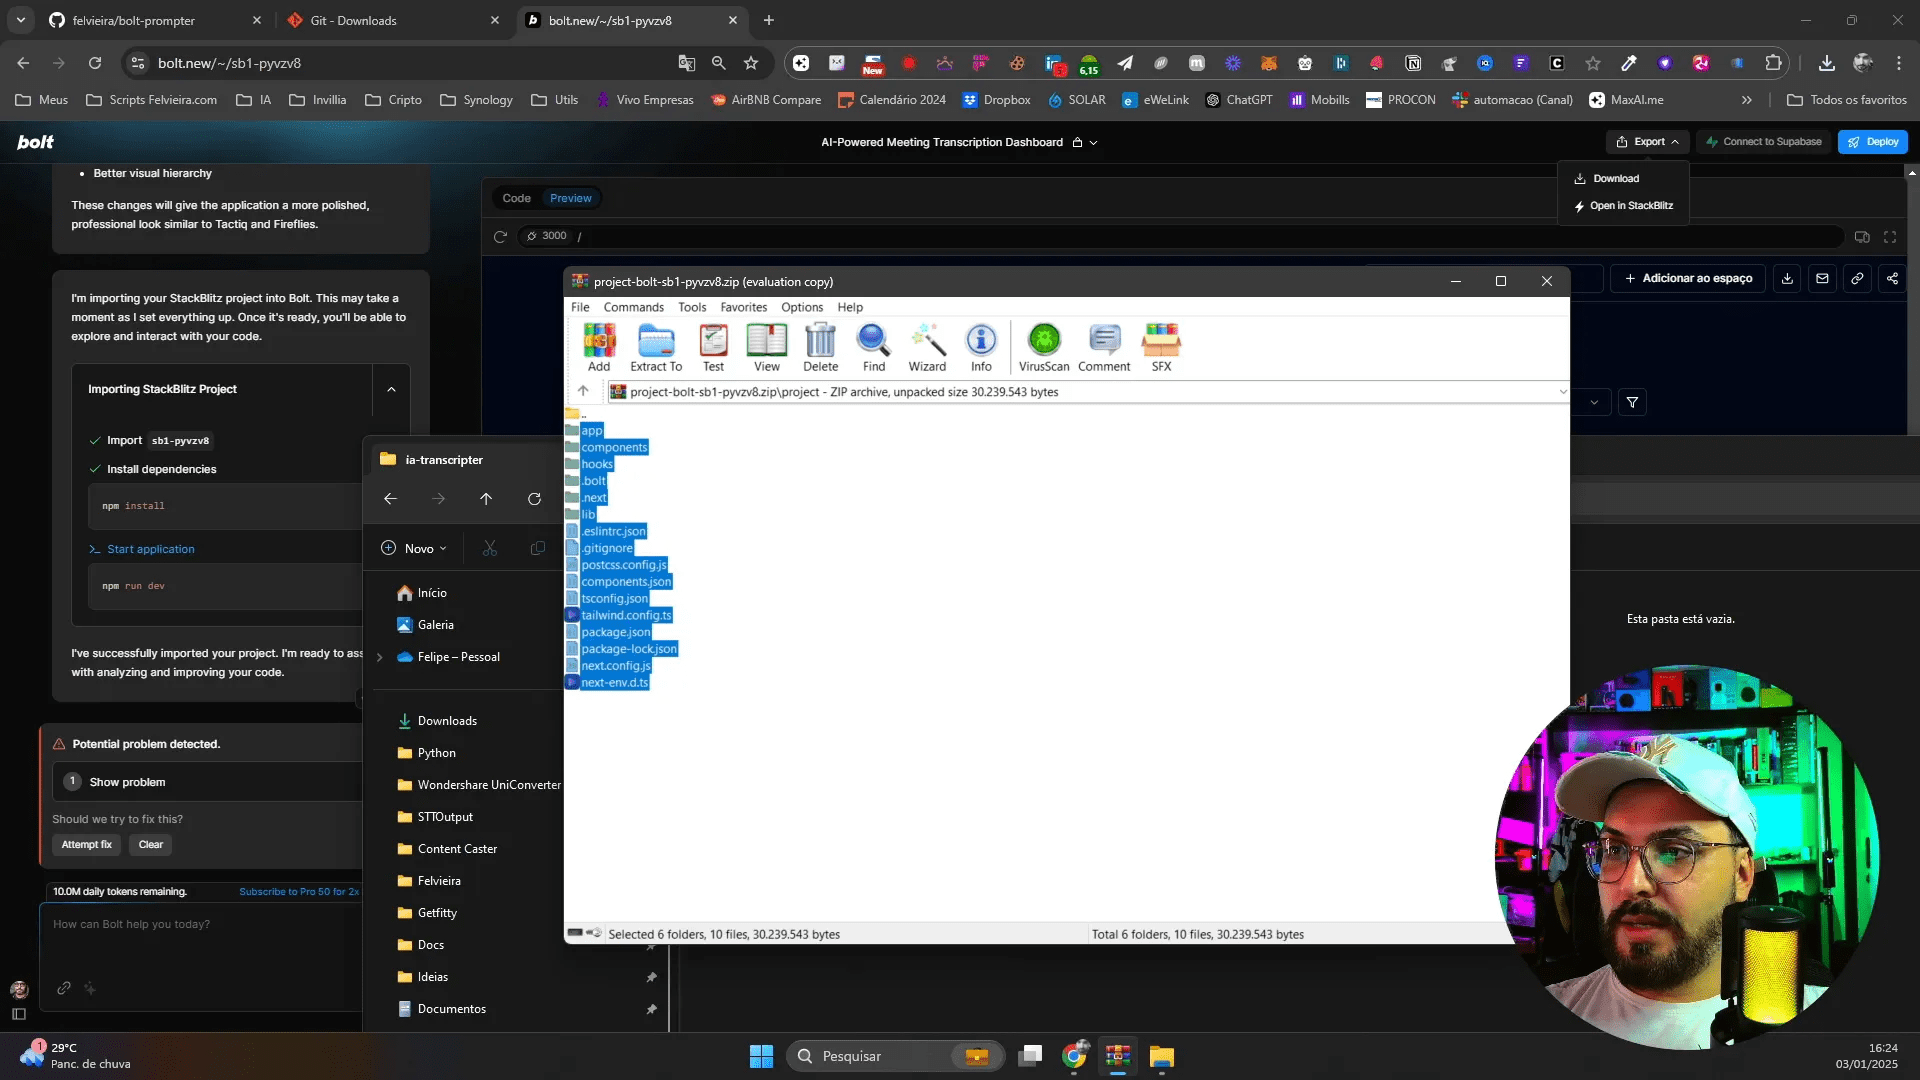This screenshot has height=1080, width=1920.
Task: Click the View icon in WinRAR toolbar
Action: pos(767,347)
